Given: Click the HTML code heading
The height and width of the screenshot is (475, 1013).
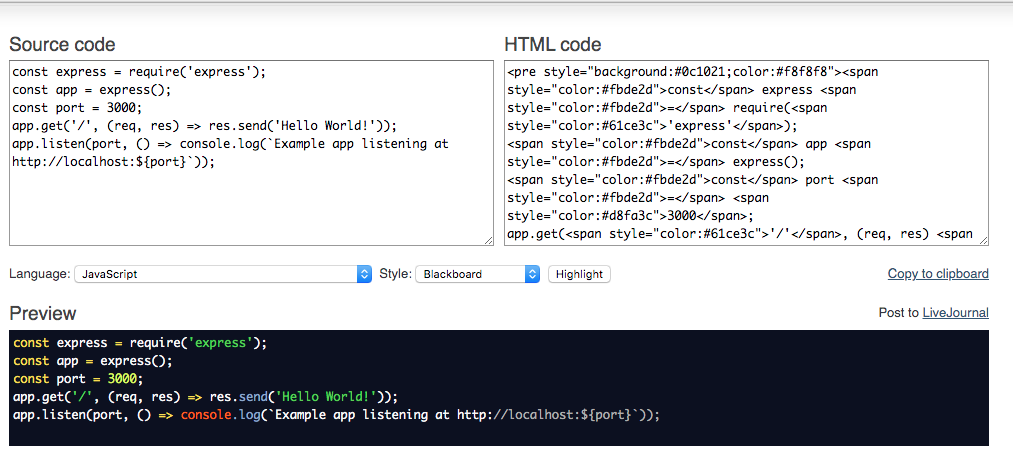Looking at the screenshot, I should coord(552,45).
